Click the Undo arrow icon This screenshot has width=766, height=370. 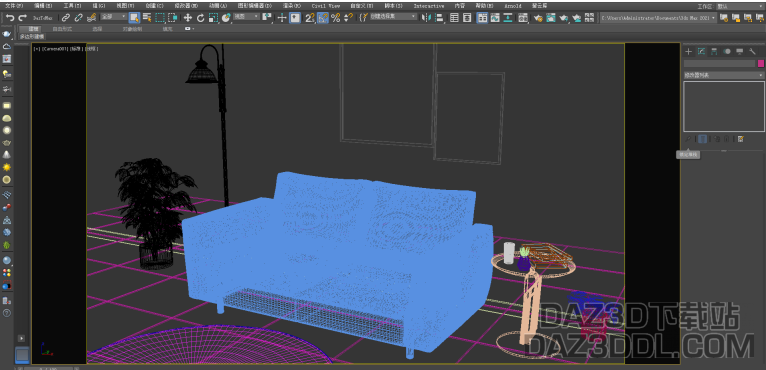10,18
